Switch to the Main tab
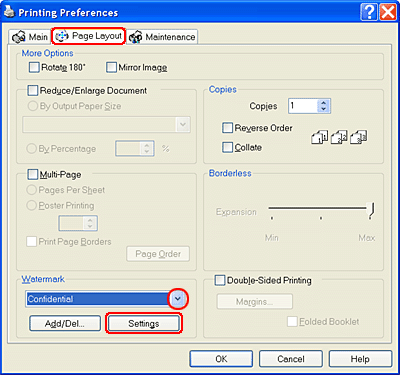This screenshot has height=375, width=400. tap(30, 37)
